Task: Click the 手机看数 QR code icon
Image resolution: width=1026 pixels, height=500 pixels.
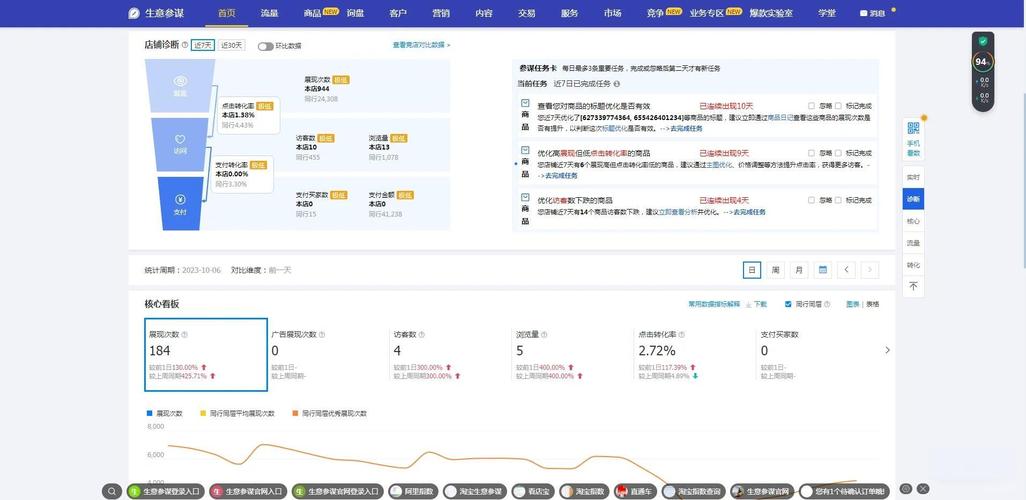Action: coord(913,128)
